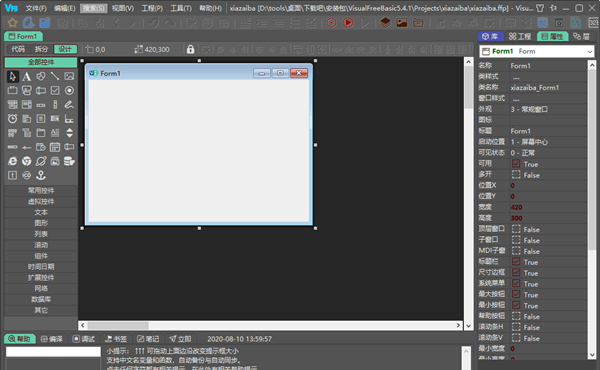600x370 pixels.
Task: Toggle the 标题栏 True checkbox
Action: [516, 262]
